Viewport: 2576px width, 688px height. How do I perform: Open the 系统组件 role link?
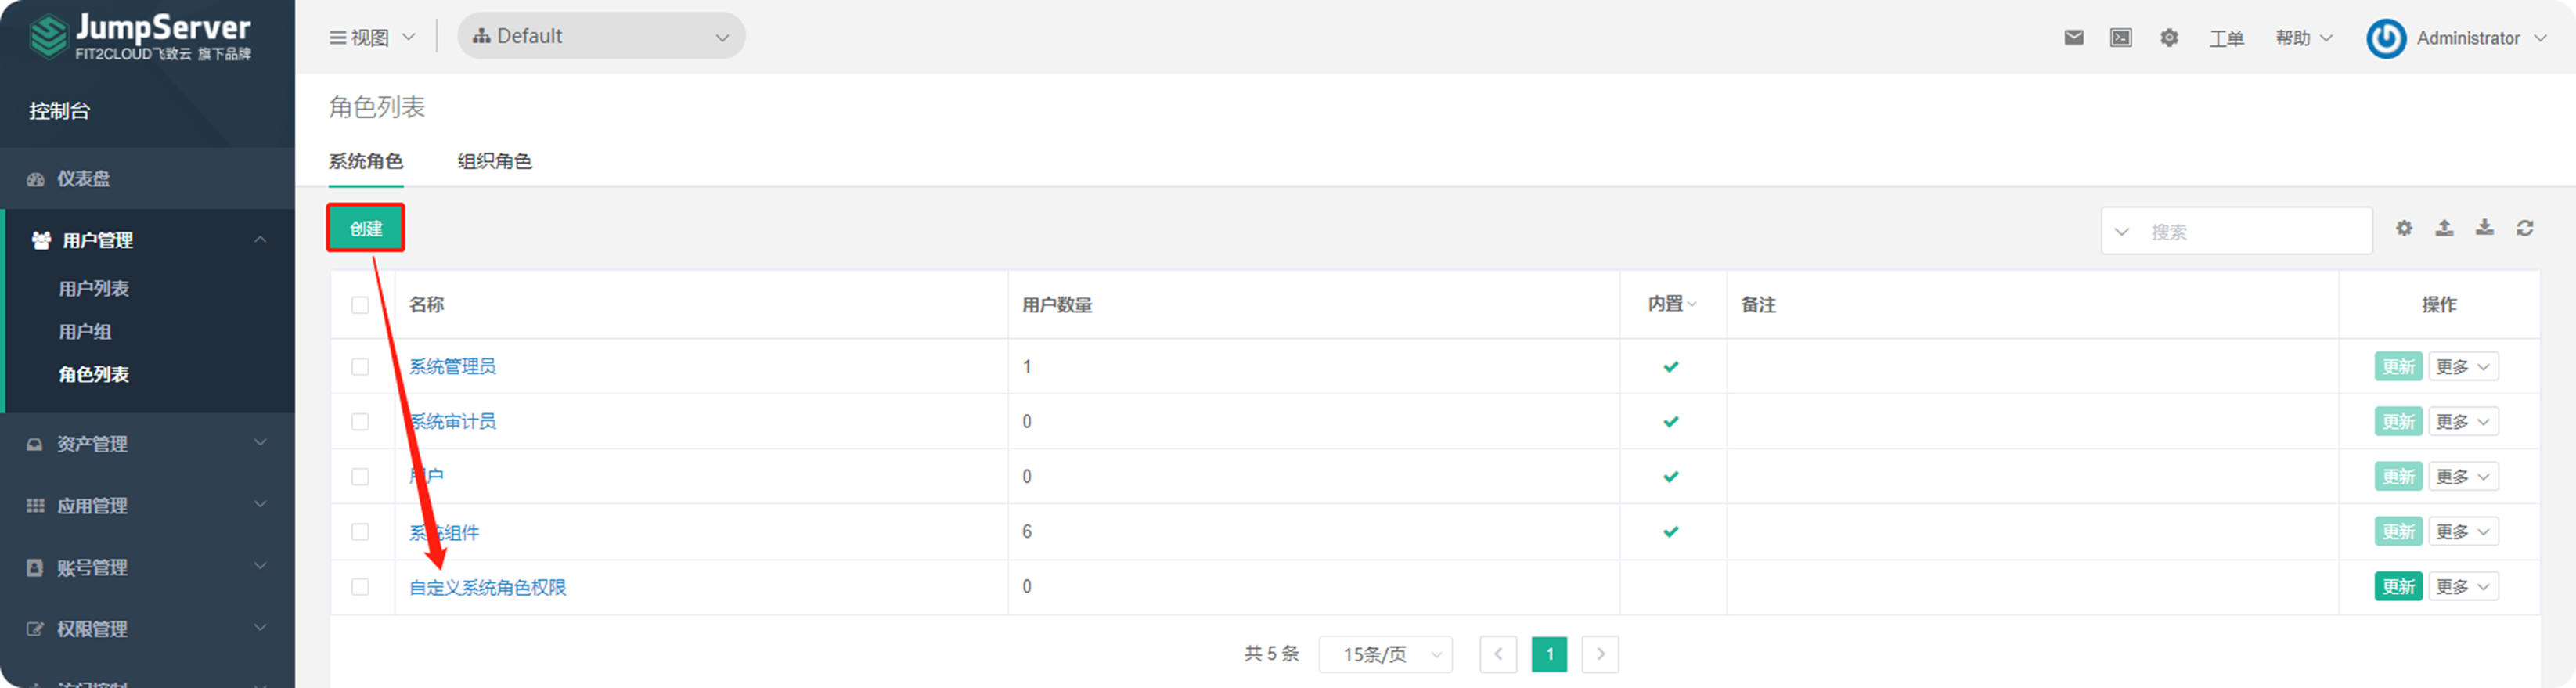tap(444, 532)
